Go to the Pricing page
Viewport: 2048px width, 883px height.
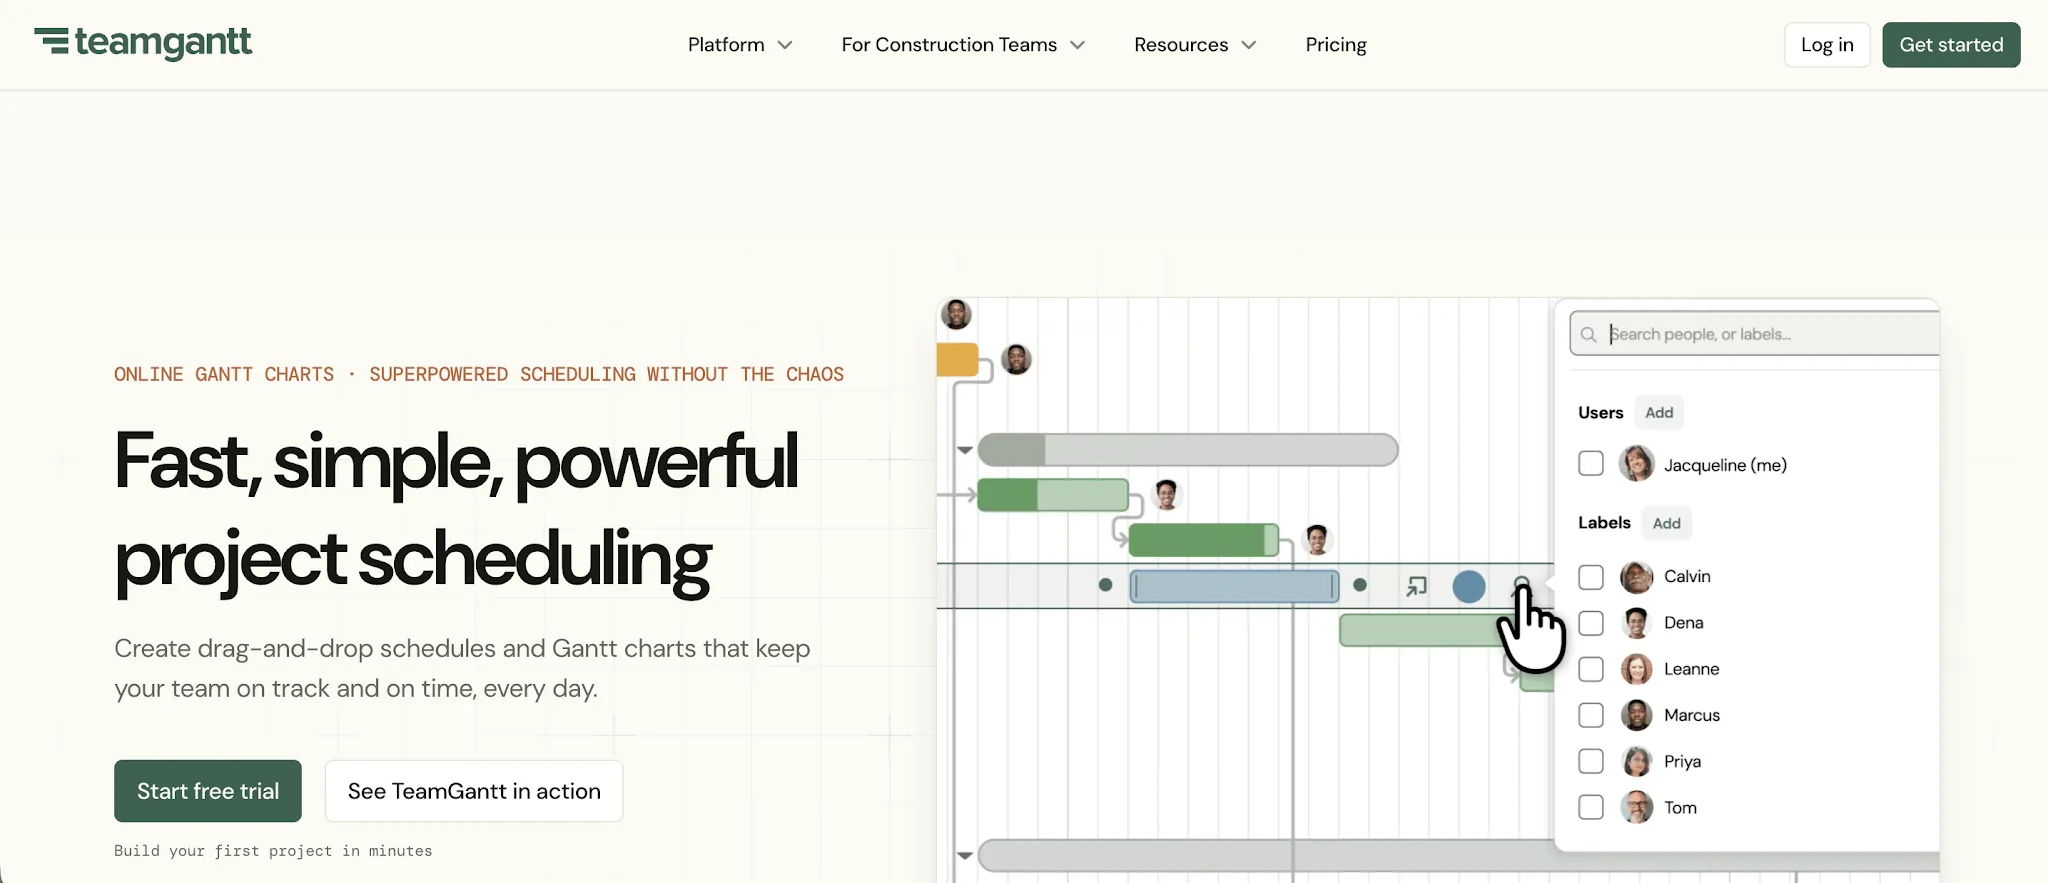(x=1336, y=44)
